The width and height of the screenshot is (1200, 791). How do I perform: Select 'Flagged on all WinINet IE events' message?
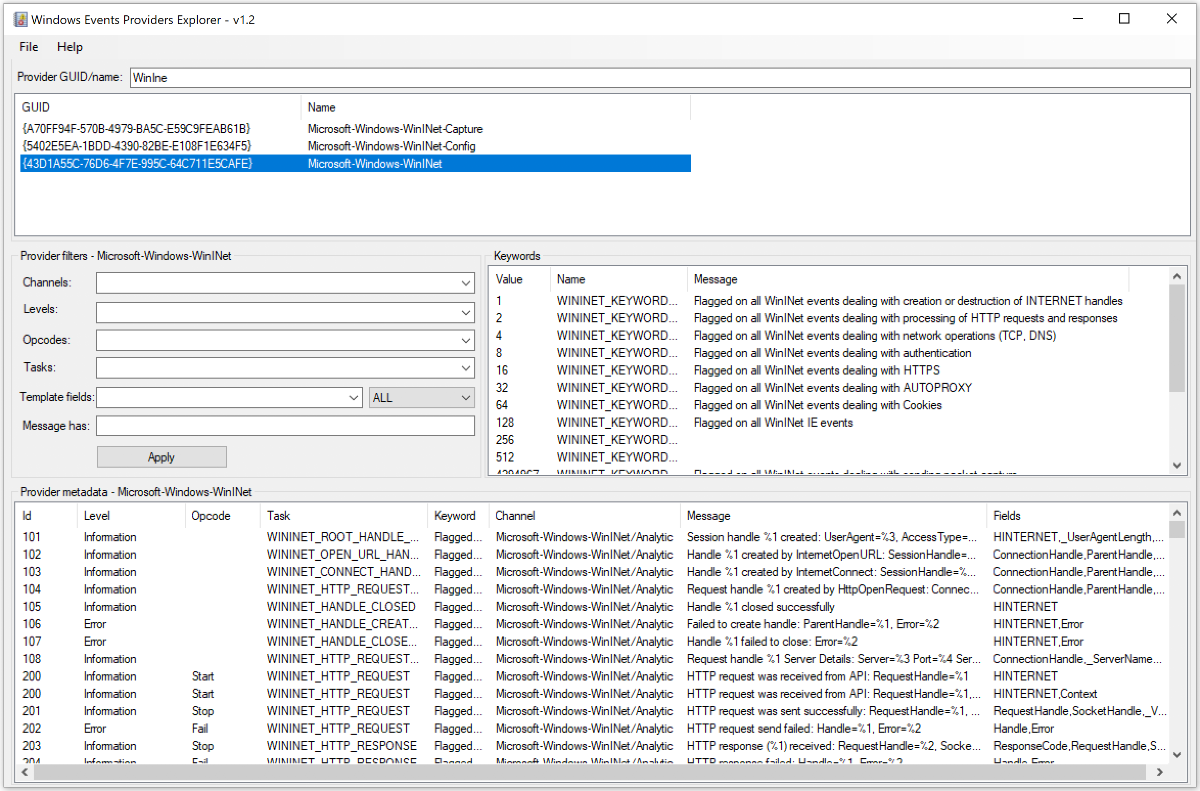(773, 423)
